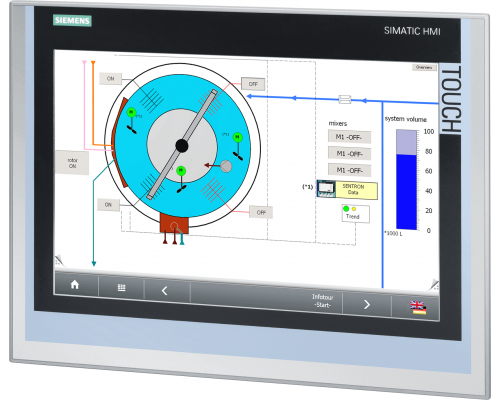Click the gray valve circle near the center
Viewport: 500px width, 400px height.
pyautogui.click(x=226, y=166)
